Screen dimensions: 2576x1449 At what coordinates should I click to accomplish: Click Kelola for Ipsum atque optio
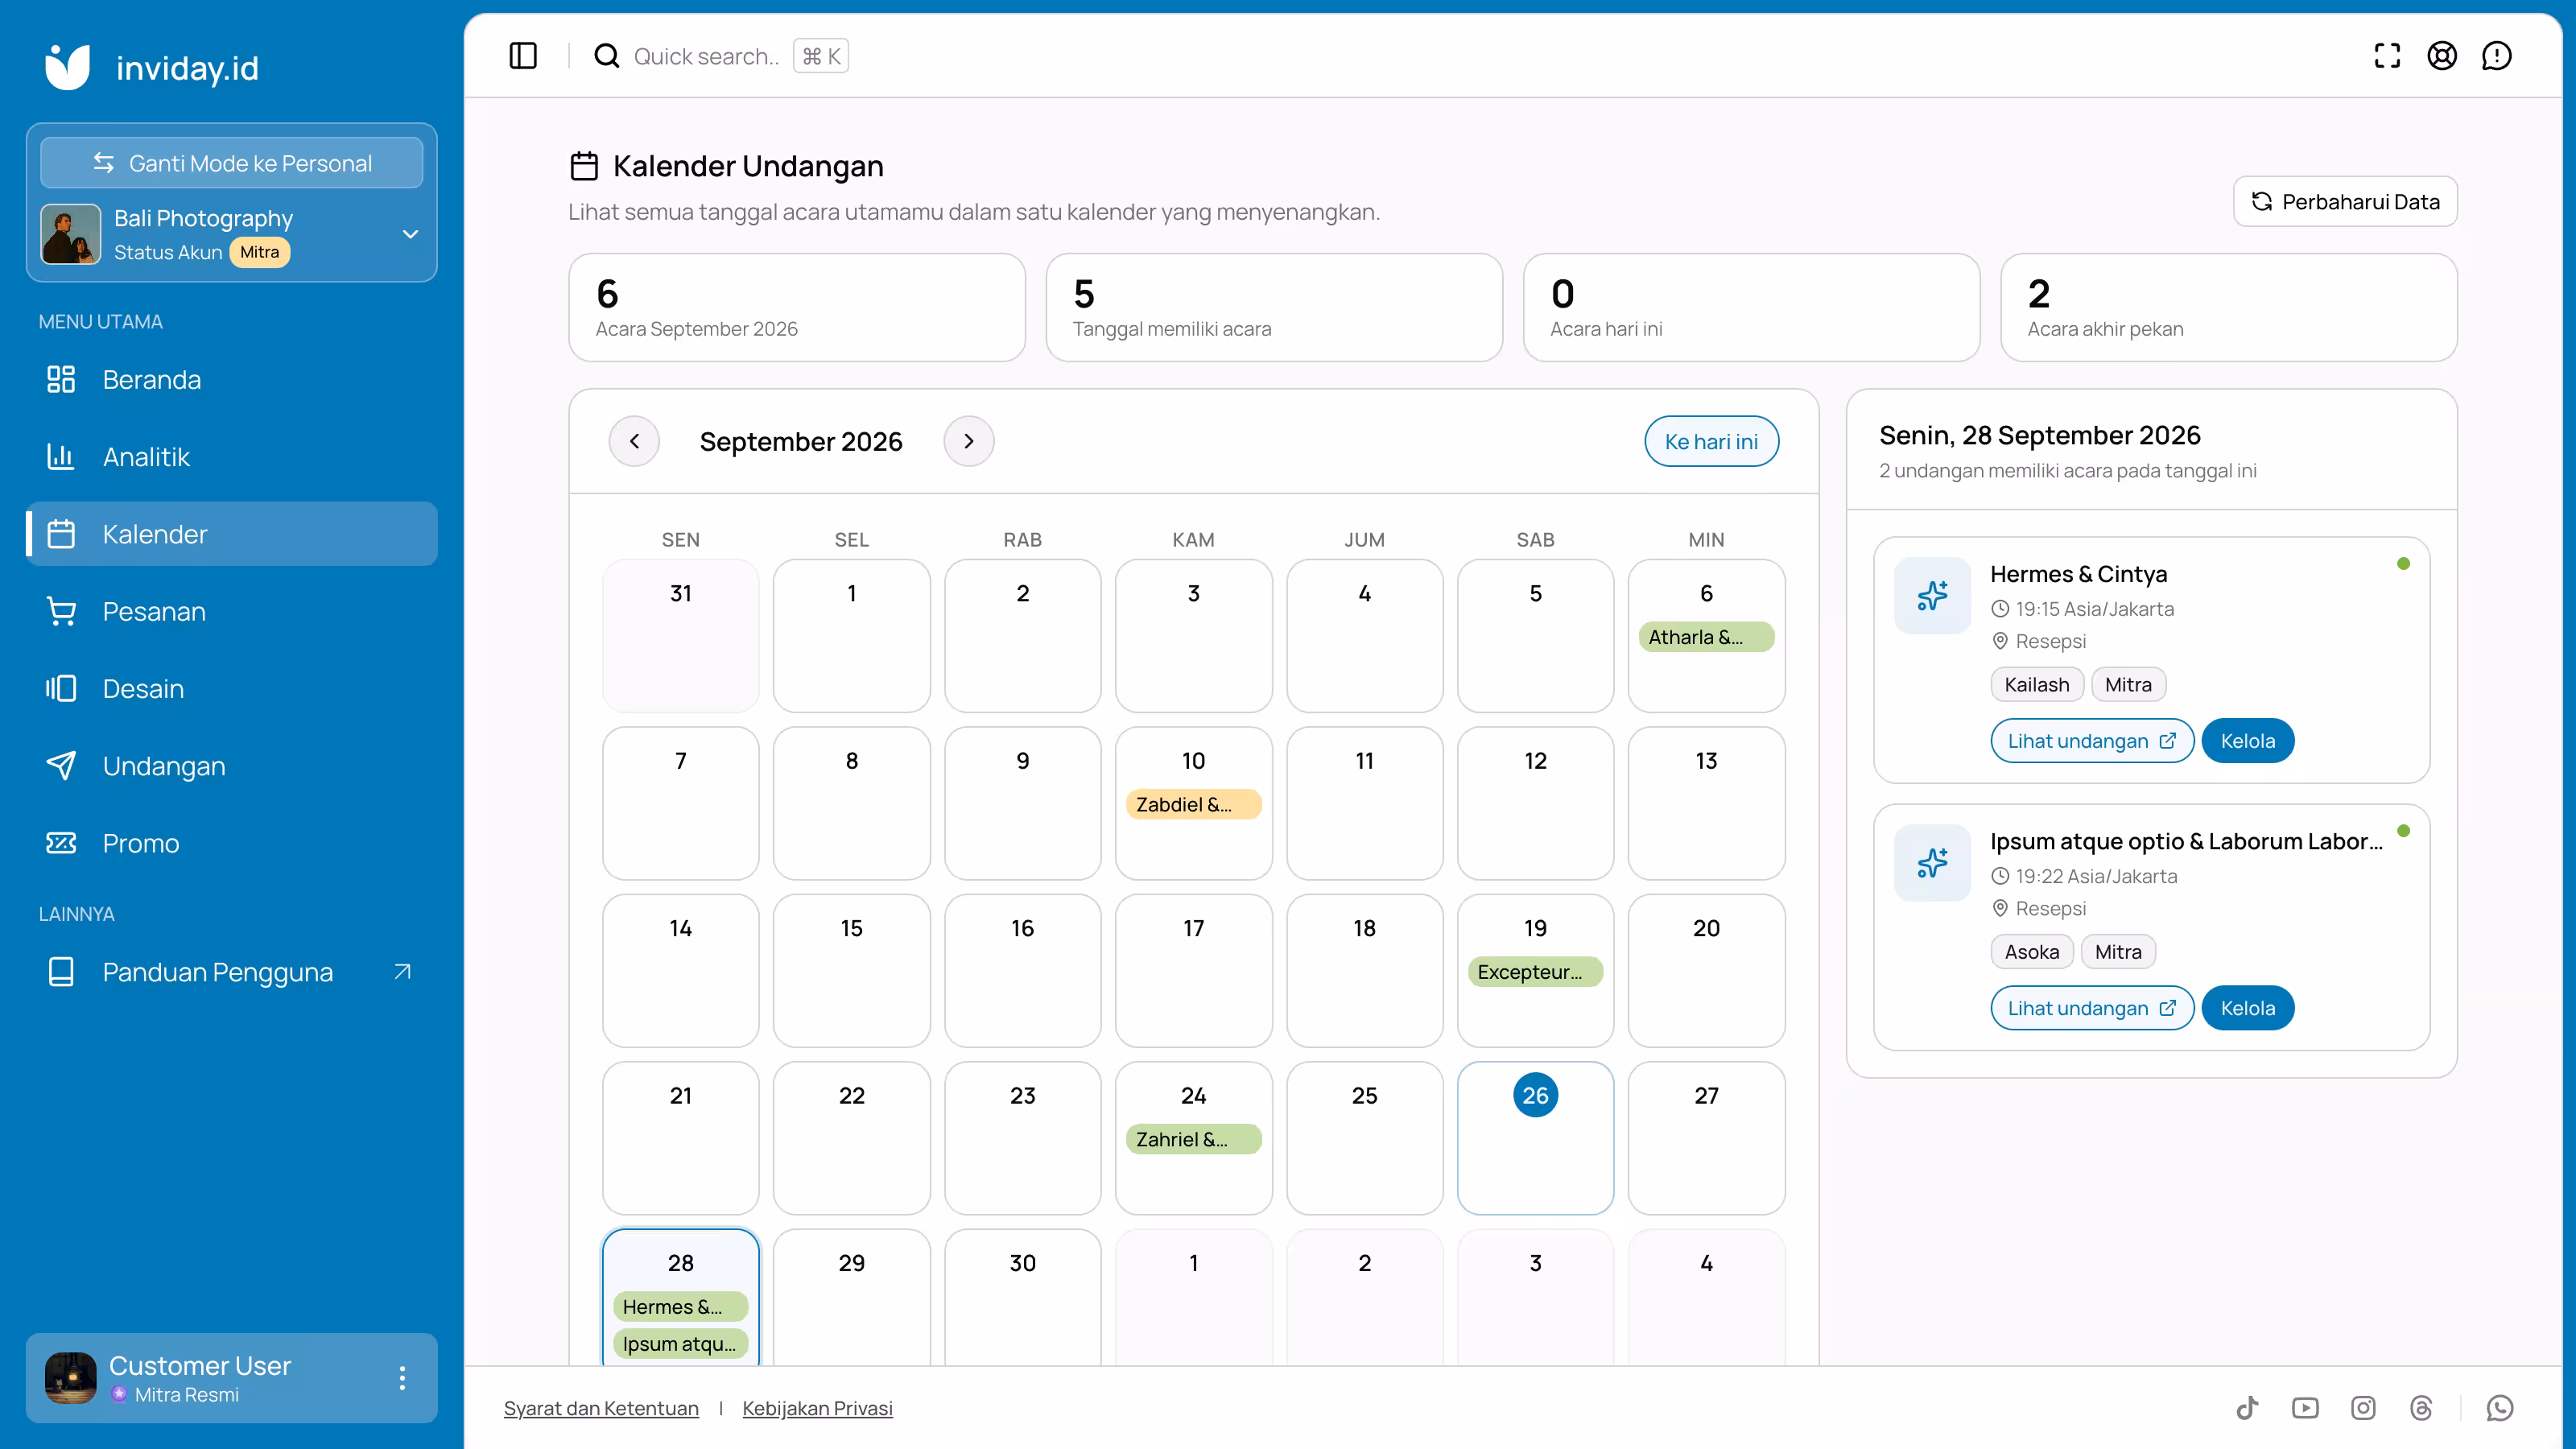click(x=2247, y=1008)
